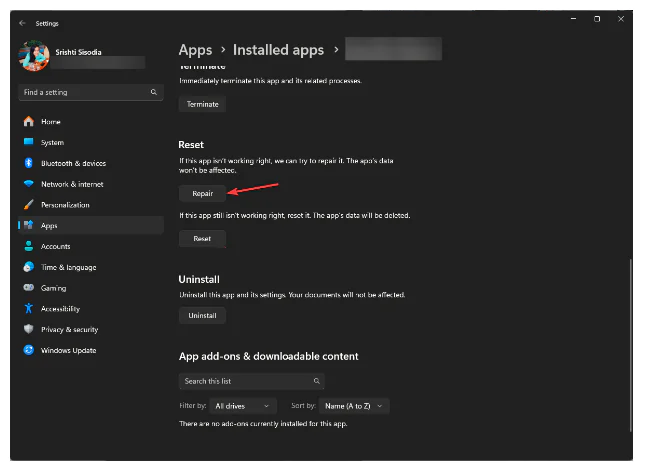Click the Find a setting search box

91,92
